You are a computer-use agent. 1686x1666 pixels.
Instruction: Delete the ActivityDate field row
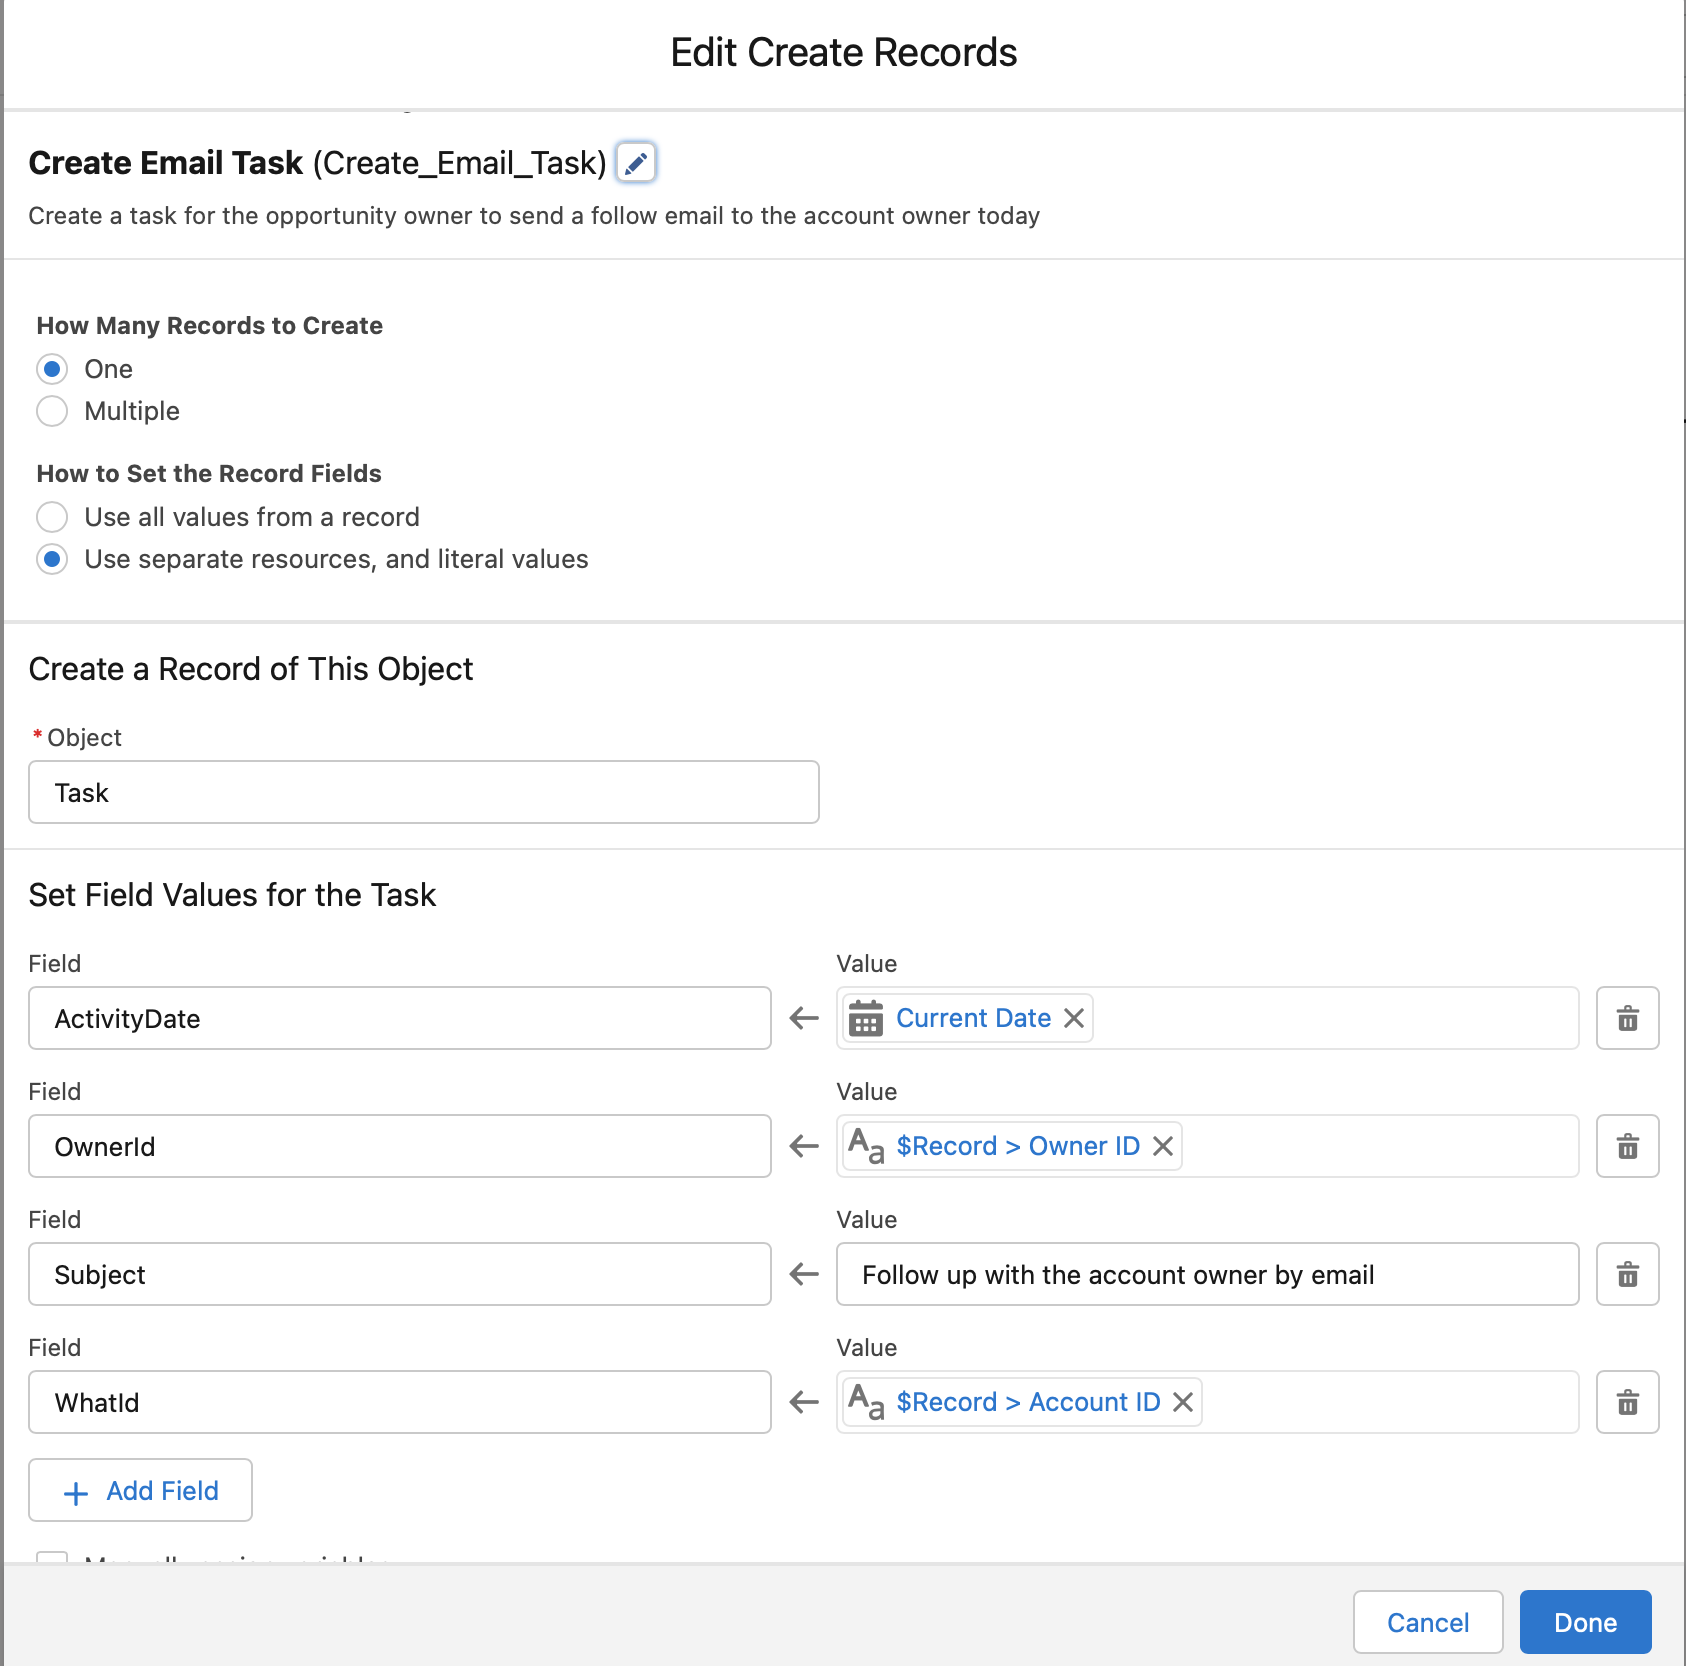point(1627,1018)
